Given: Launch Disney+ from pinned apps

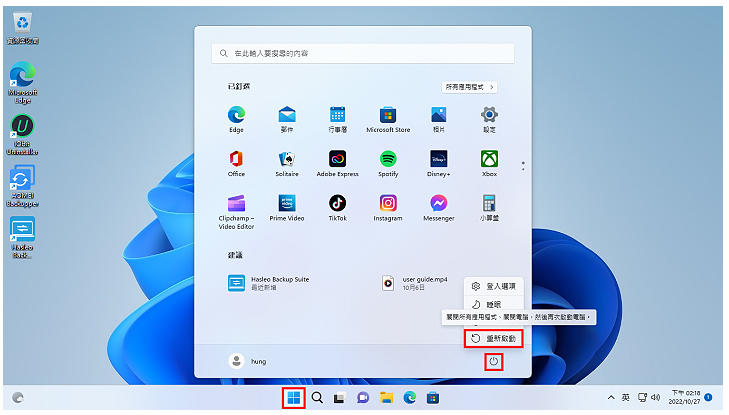Looking at the screenshot, I should coord(438,163).
